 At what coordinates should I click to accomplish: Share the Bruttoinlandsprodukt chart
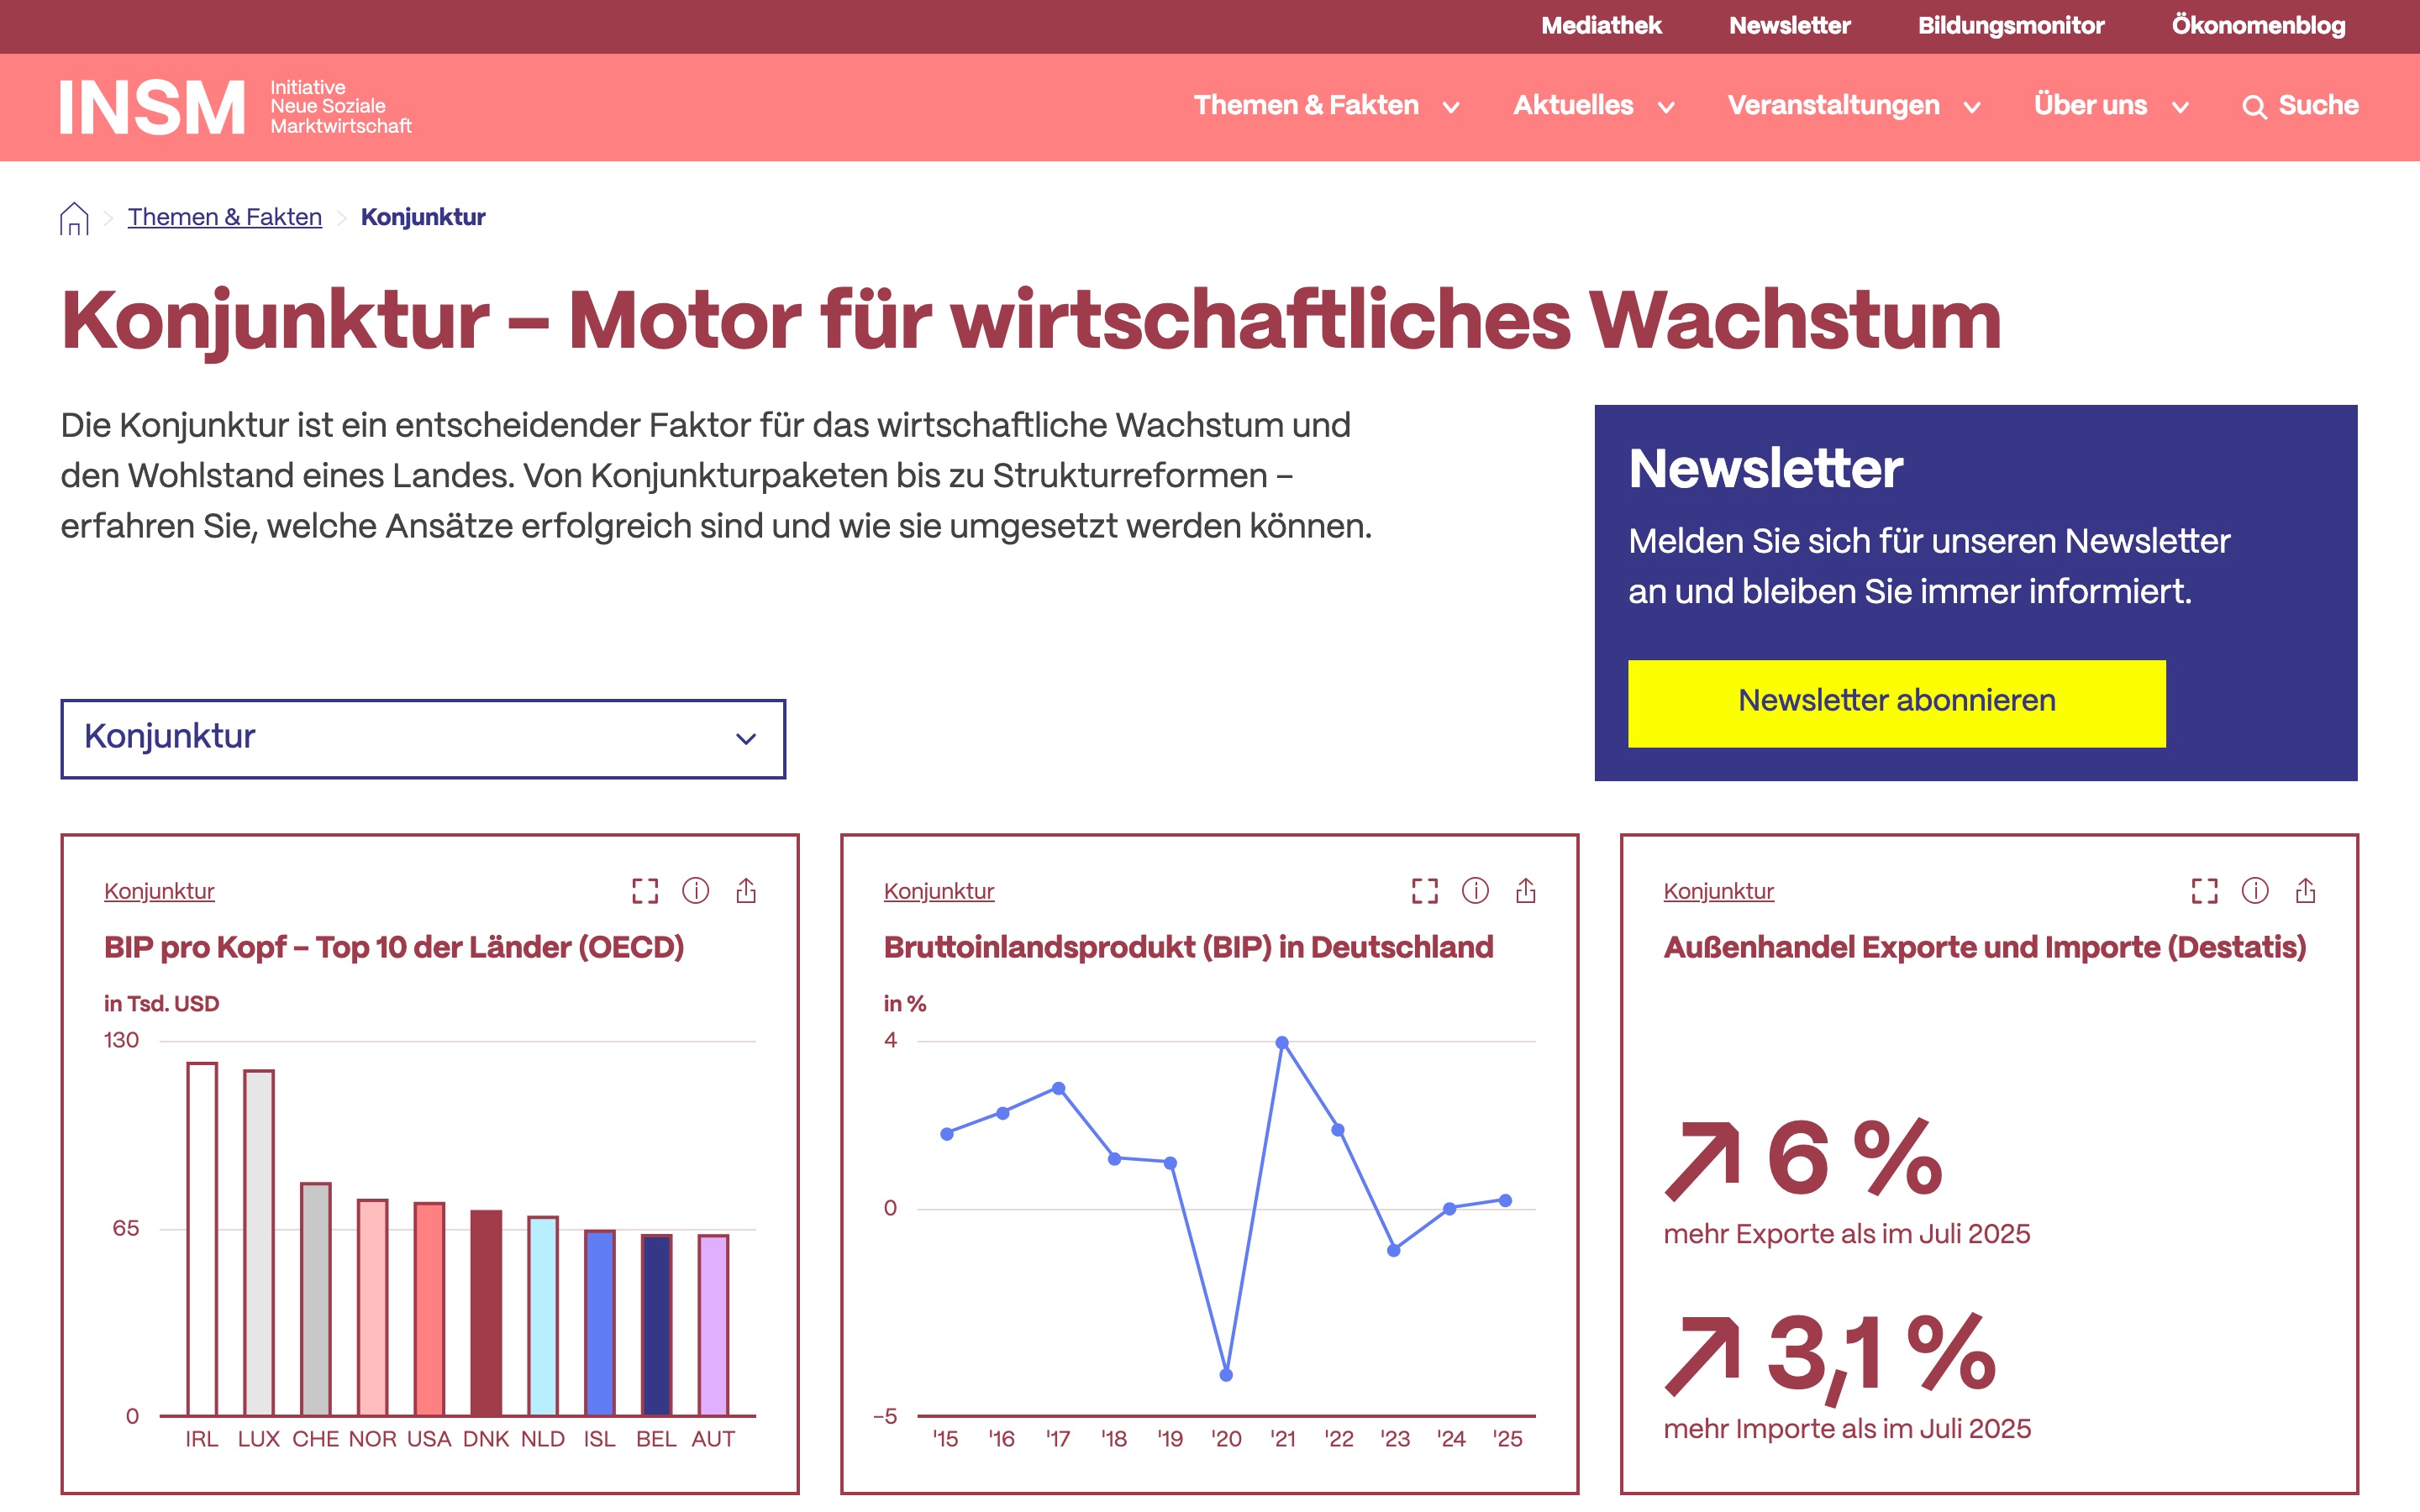click(1526, 890)
